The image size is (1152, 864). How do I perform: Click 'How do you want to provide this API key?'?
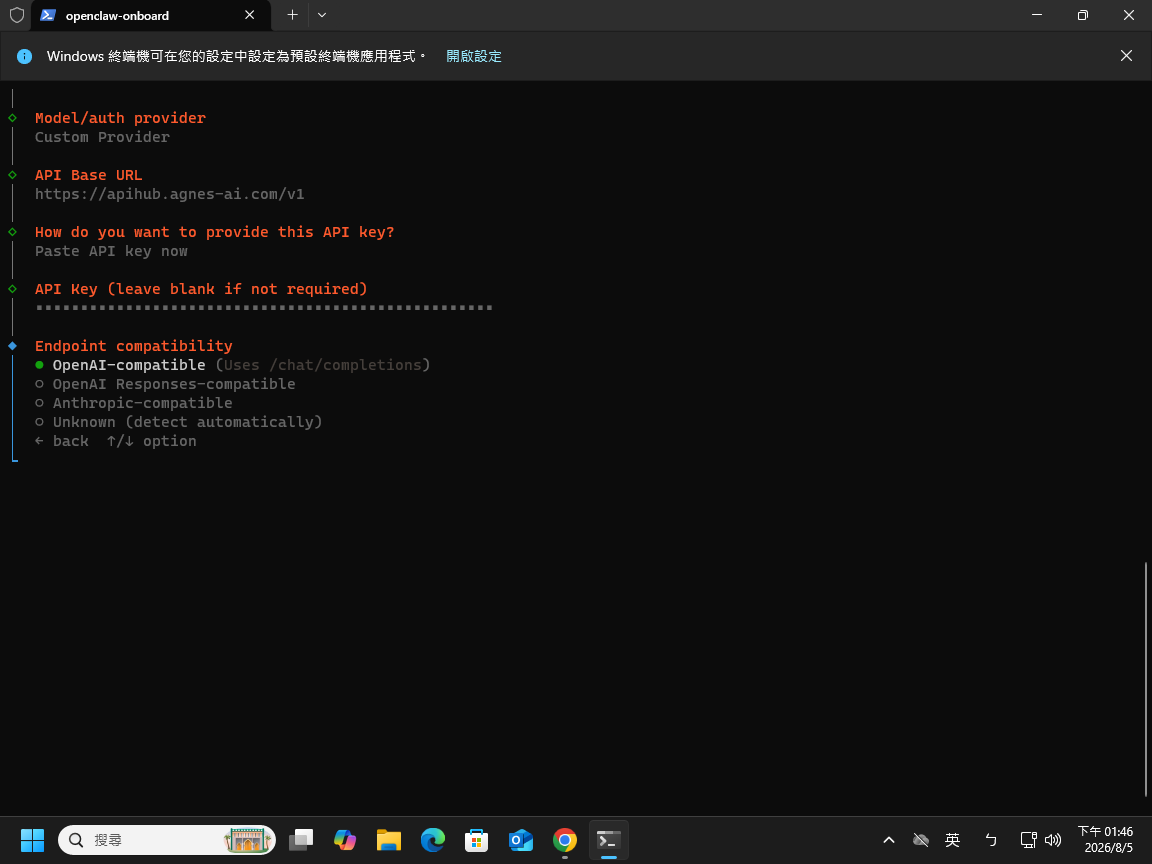tap(215, 232)
